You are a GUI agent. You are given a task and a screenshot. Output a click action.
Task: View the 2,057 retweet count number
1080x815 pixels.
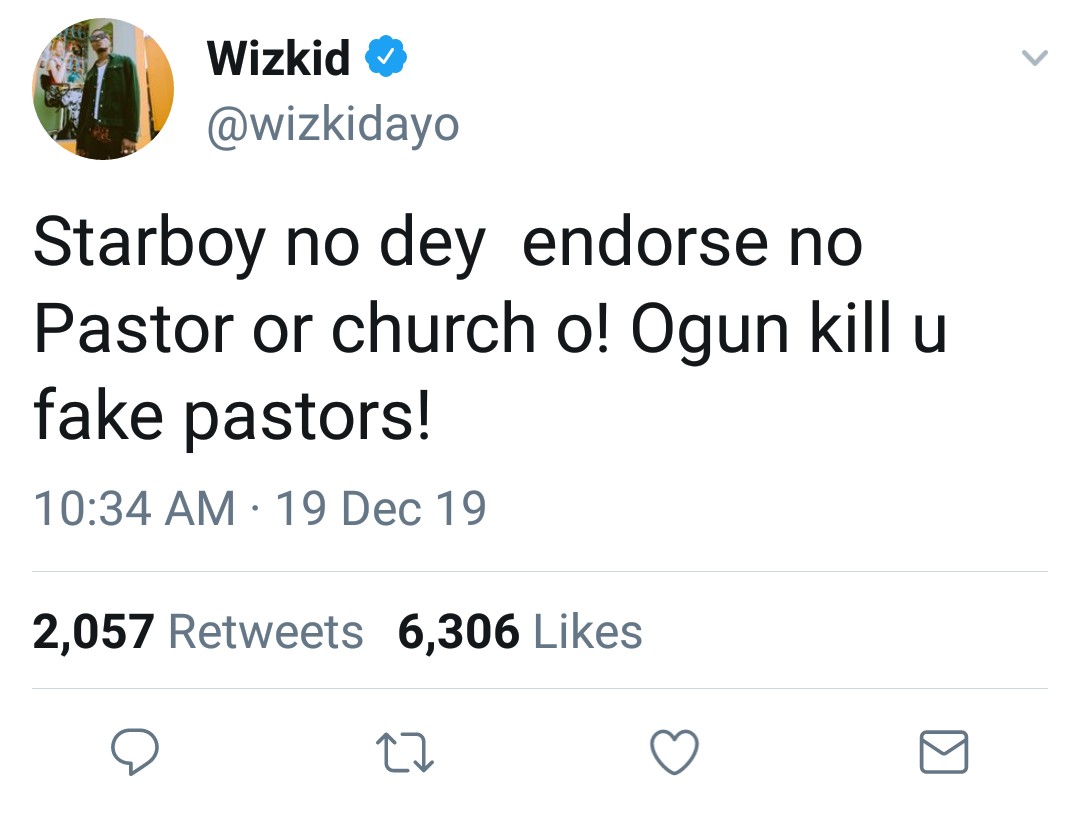[93, 632]
